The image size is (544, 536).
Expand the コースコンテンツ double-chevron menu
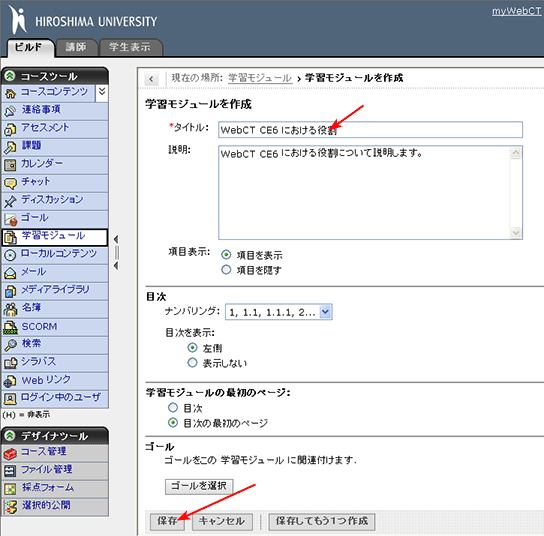(102, 92)
